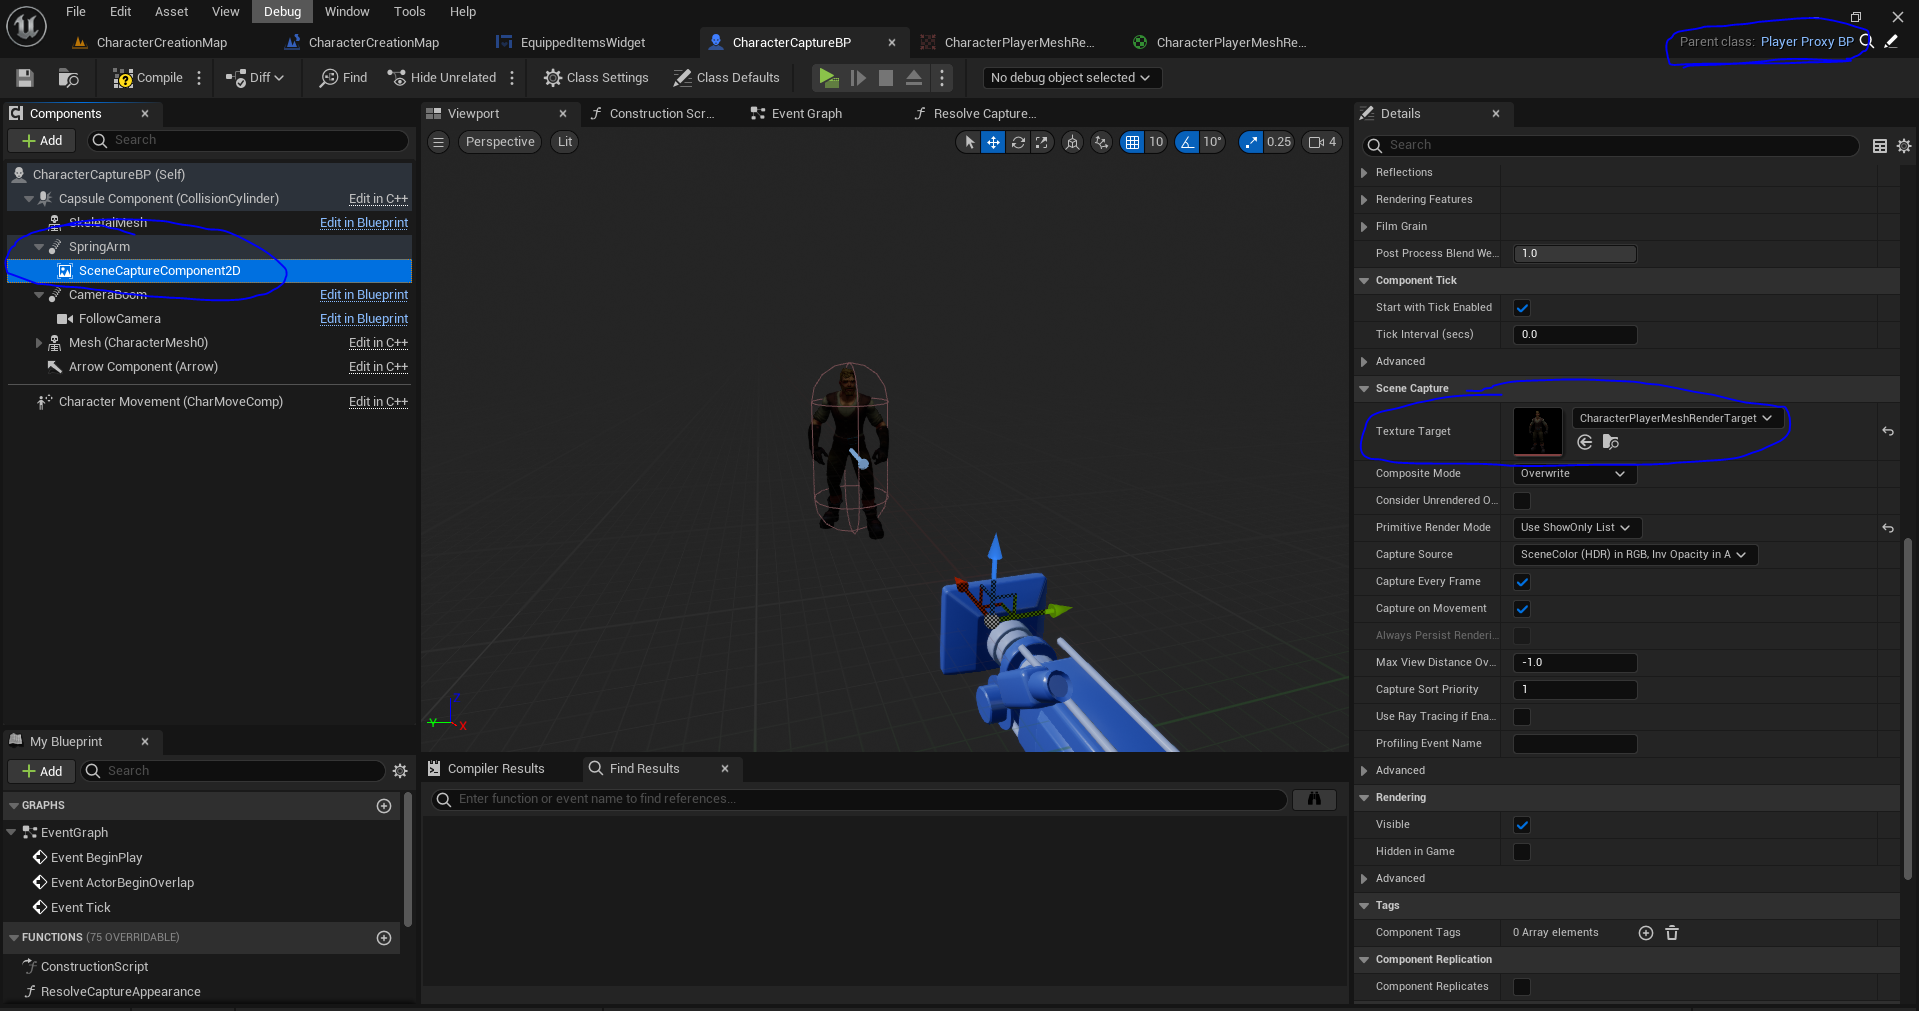Add a new graph with the plus icon
The width and height of the screenshot is (1919, 1011).
click(384, 806)
